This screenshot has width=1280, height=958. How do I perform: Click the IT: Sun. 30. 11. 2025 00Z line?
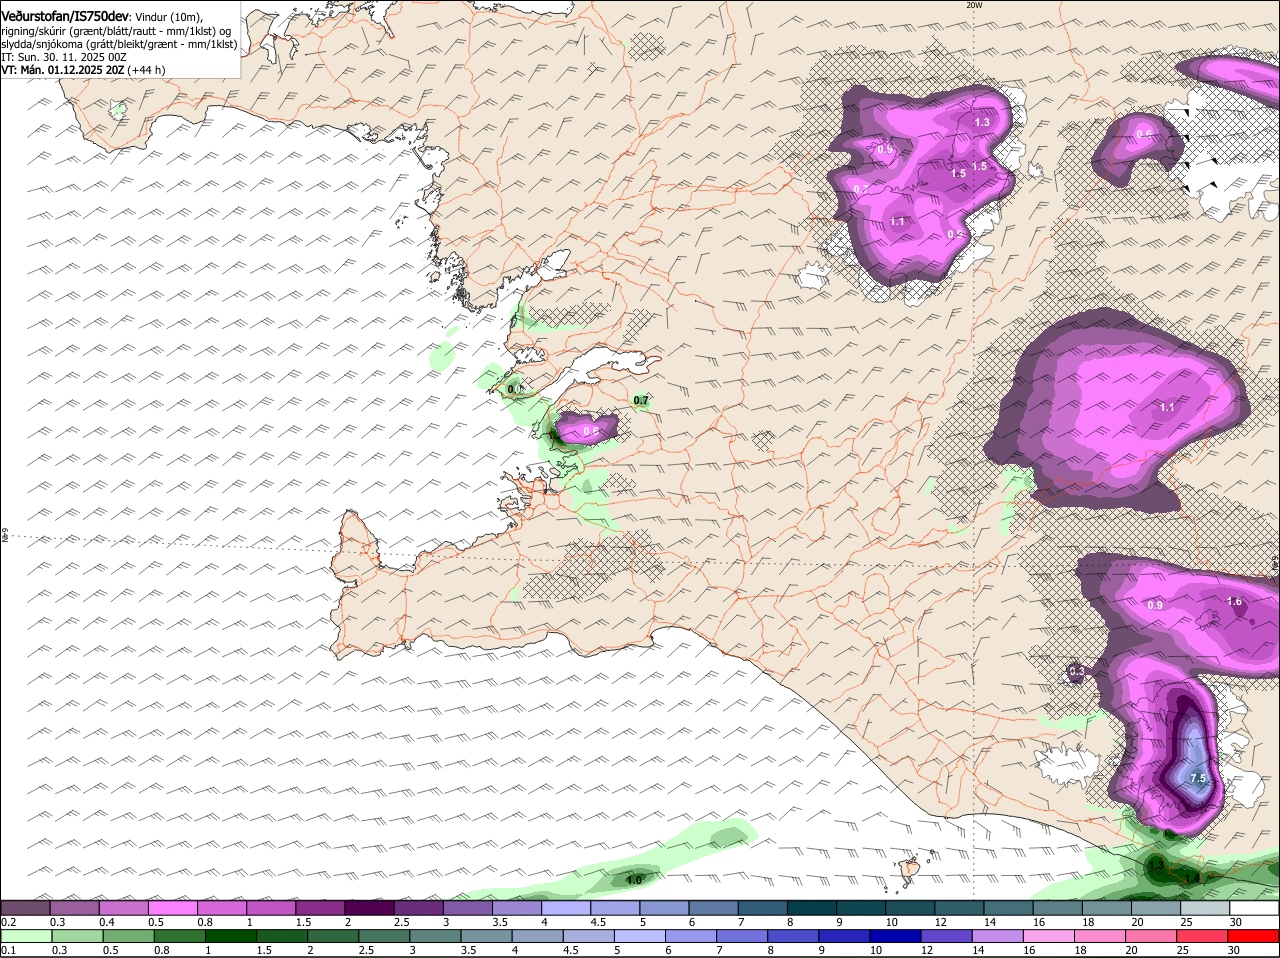click(64, 57)
